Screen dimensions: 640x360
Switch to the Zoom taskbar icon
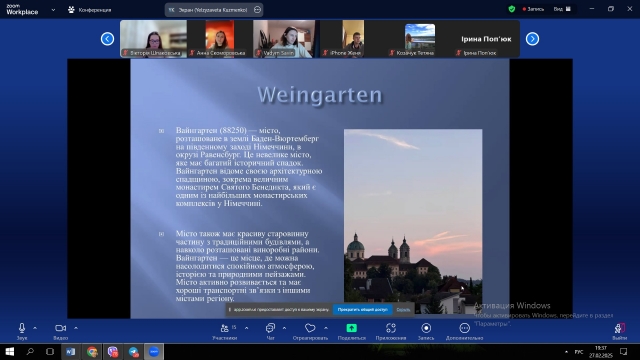[154, 351]
